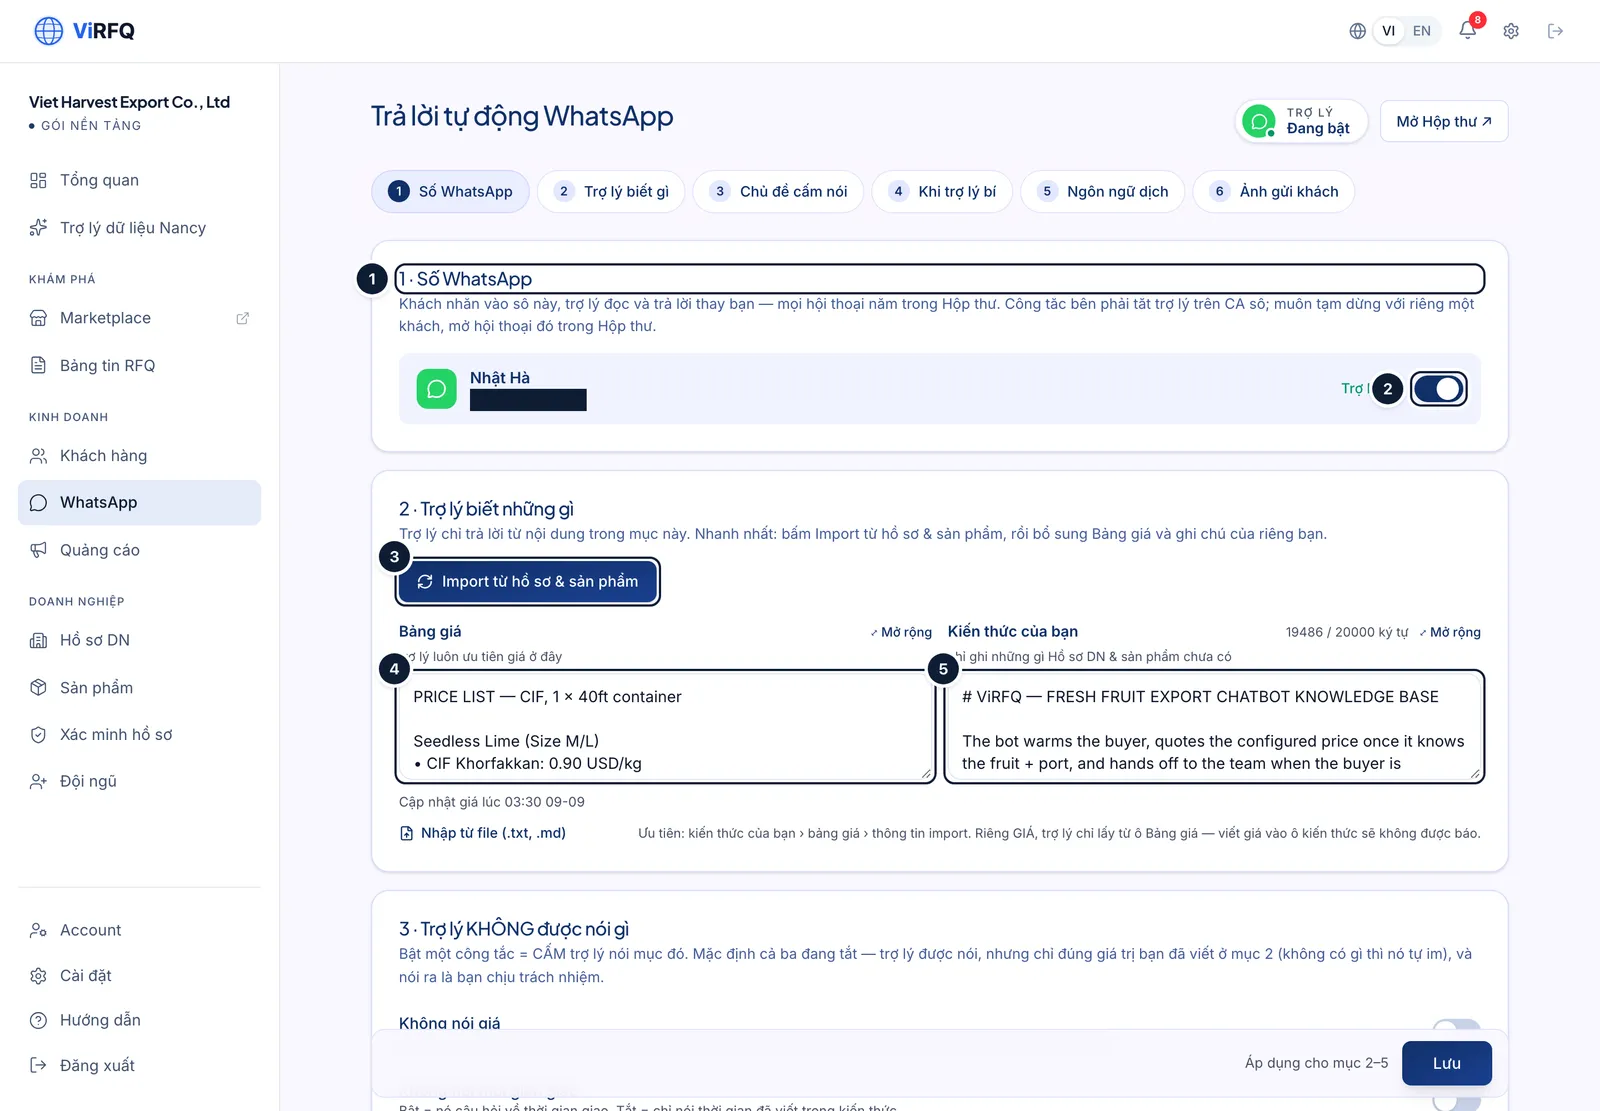Click the Hướng dẫn question icon
1600x1111 pixels.
point(38,1020)
